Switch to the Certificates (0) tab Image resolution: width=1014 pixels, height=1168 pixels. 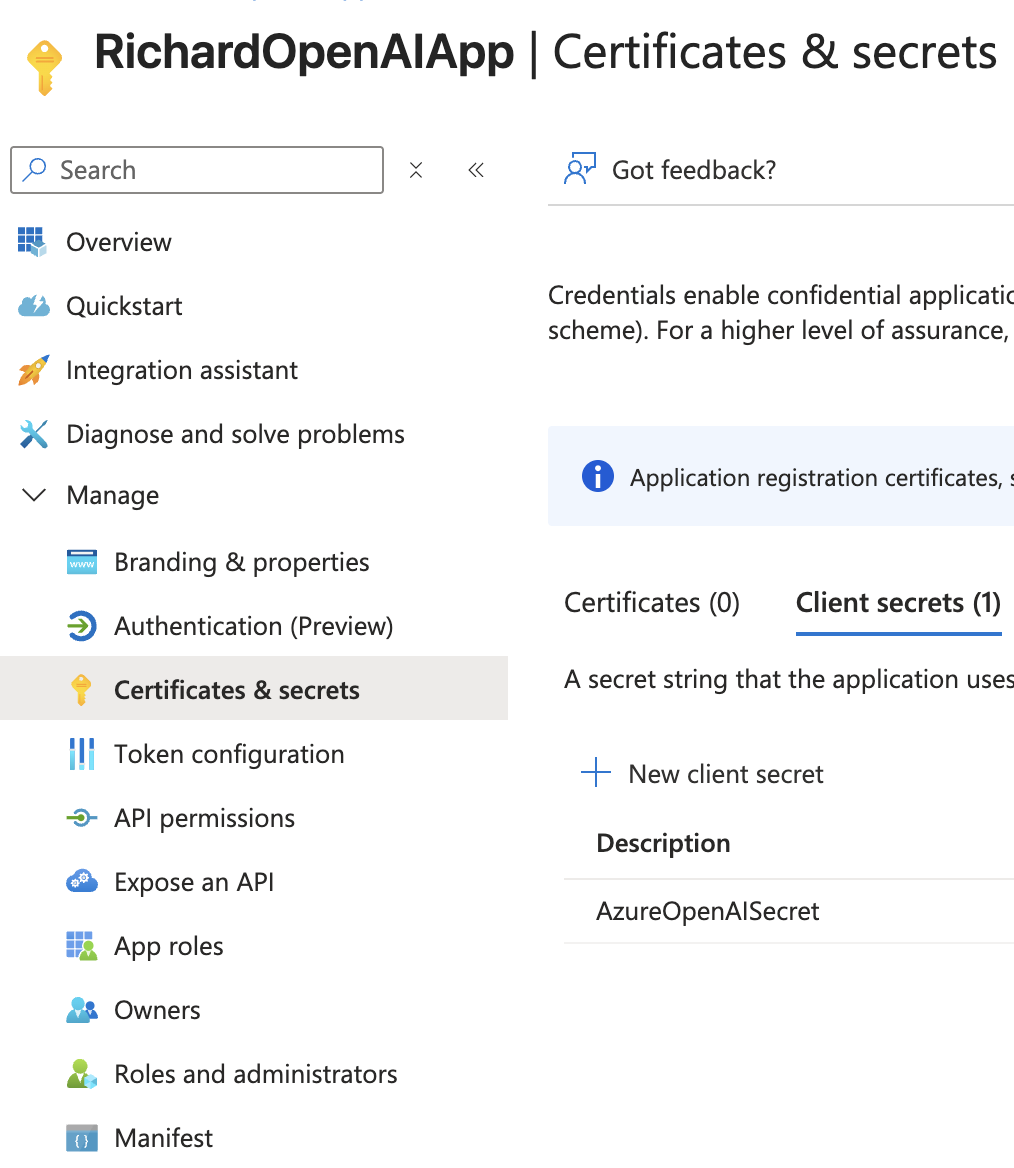click(x=652, y=603)
